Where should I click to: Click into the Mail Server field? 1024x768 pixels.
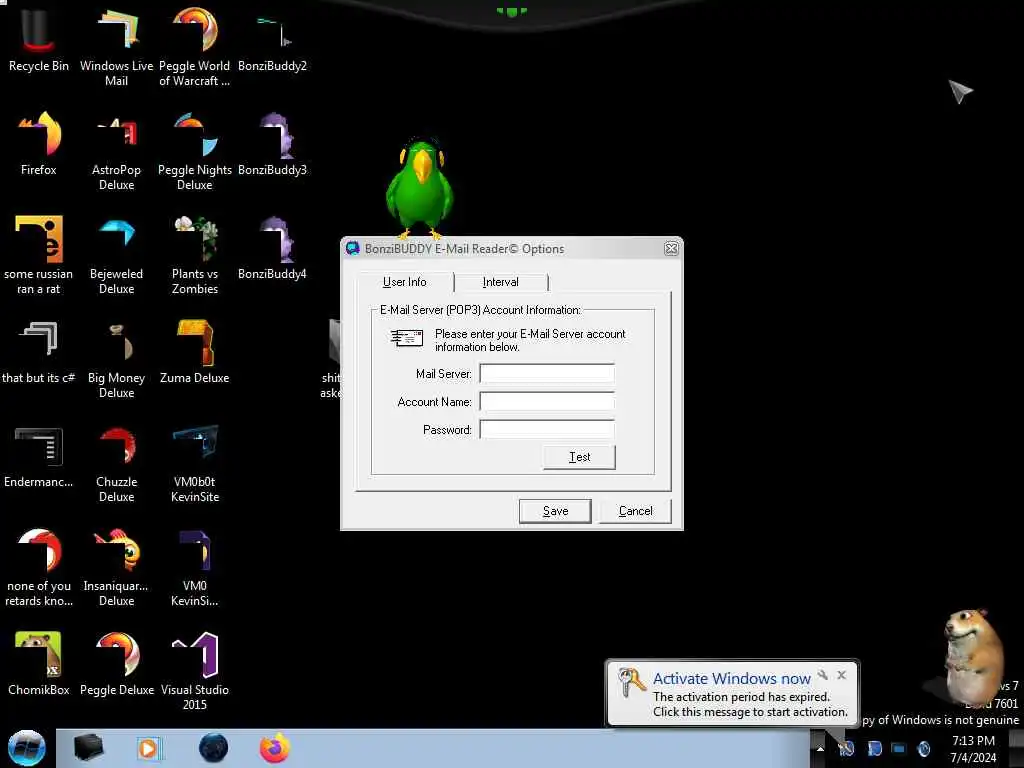[x=547, y=374]
